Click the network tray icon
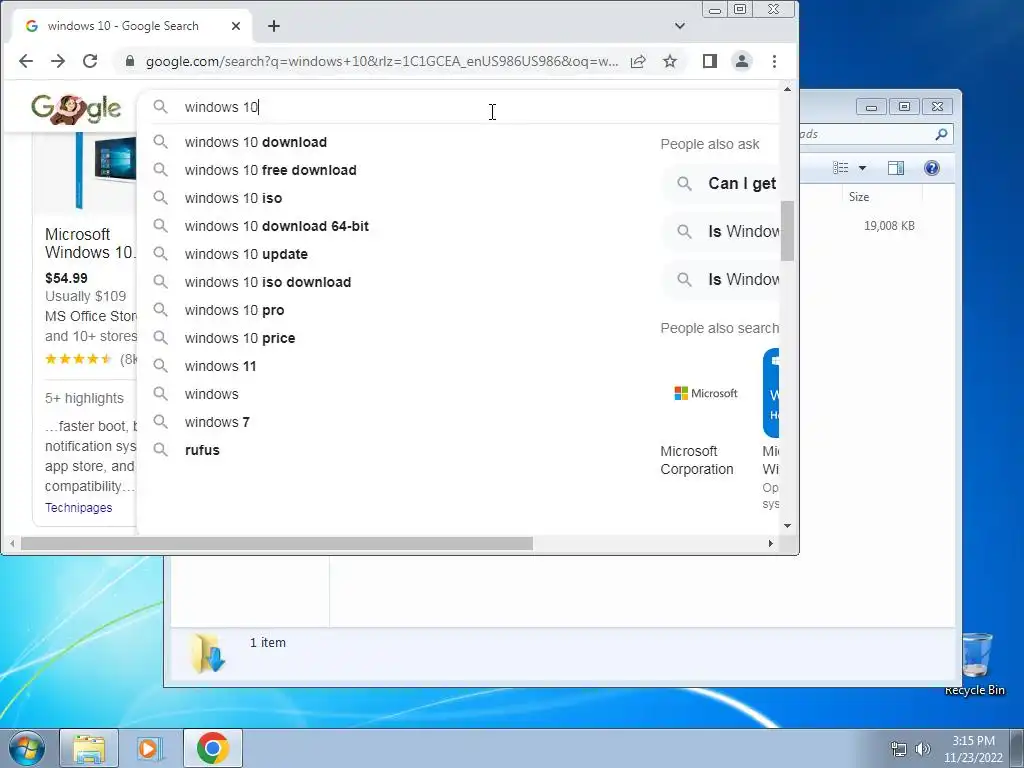Viewport: 1024px width, 768px height. tap(899, 749)
